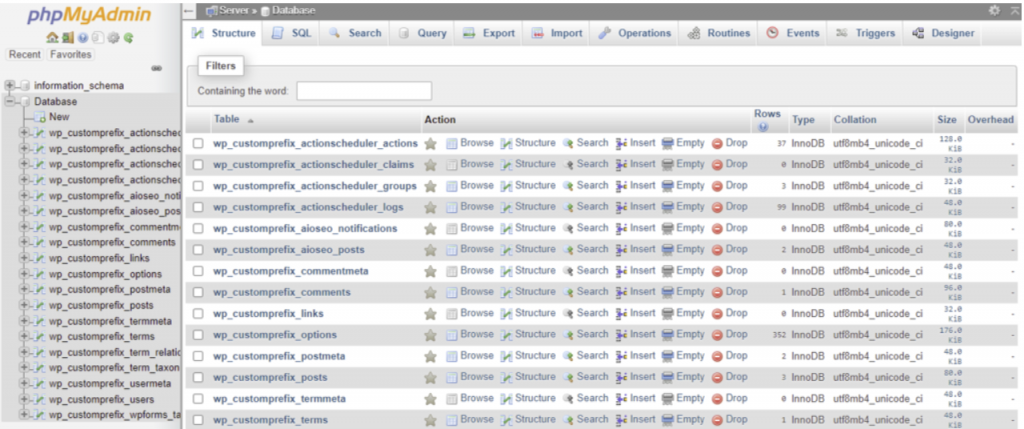The image size is (1024, 429).
Task: Select the wp_customprefix_posts table checkbox
Action: point(198,377)
